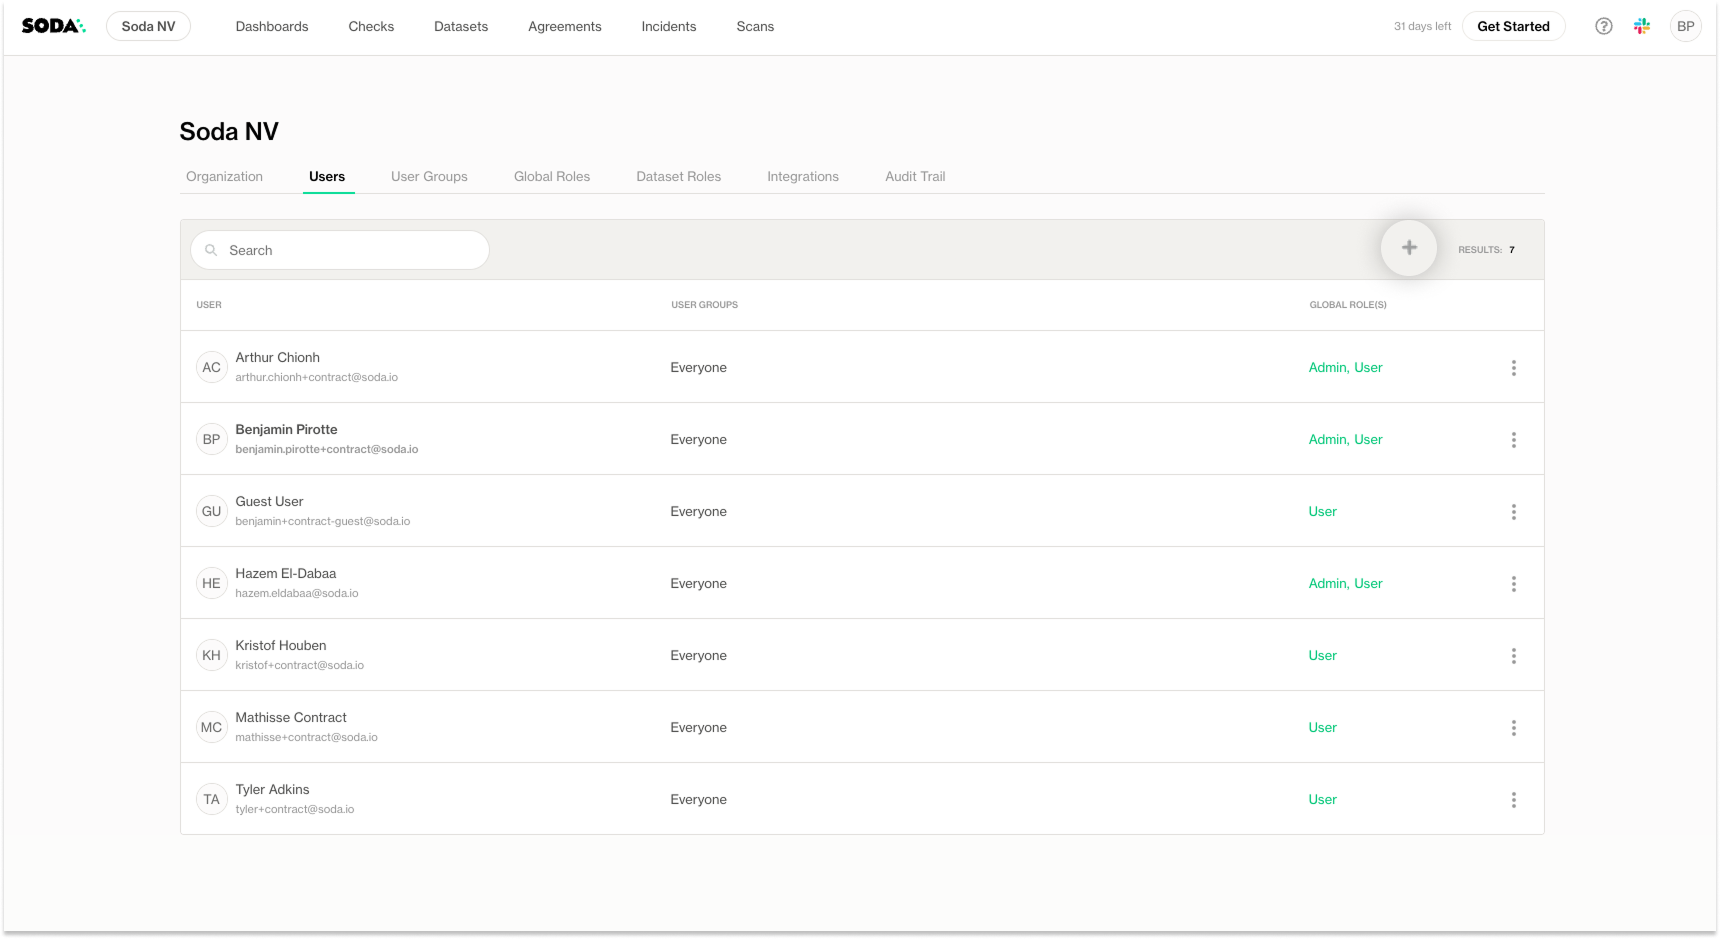Open the Soda NV organization selector
Viewport: 1720px width, 939px height.
148,26
